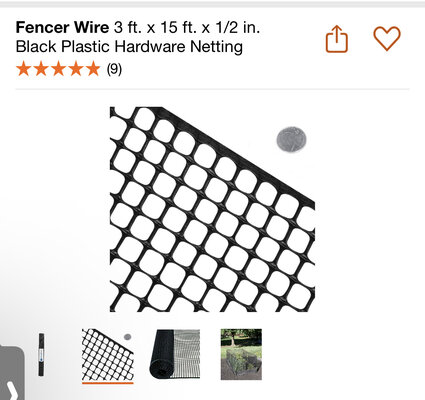Open the Fencer Wire brand link

tap(62, 28)
